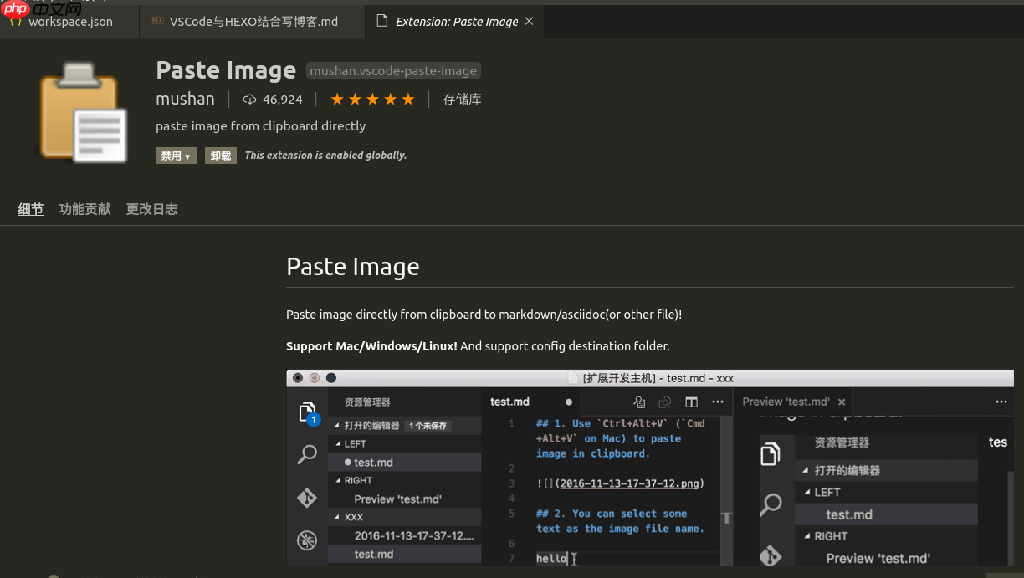The width and height of the screenshot is (1024, 578).
Task: Click the search magnifier icon in demo sidebar
Action: click(x=307, y=454)
